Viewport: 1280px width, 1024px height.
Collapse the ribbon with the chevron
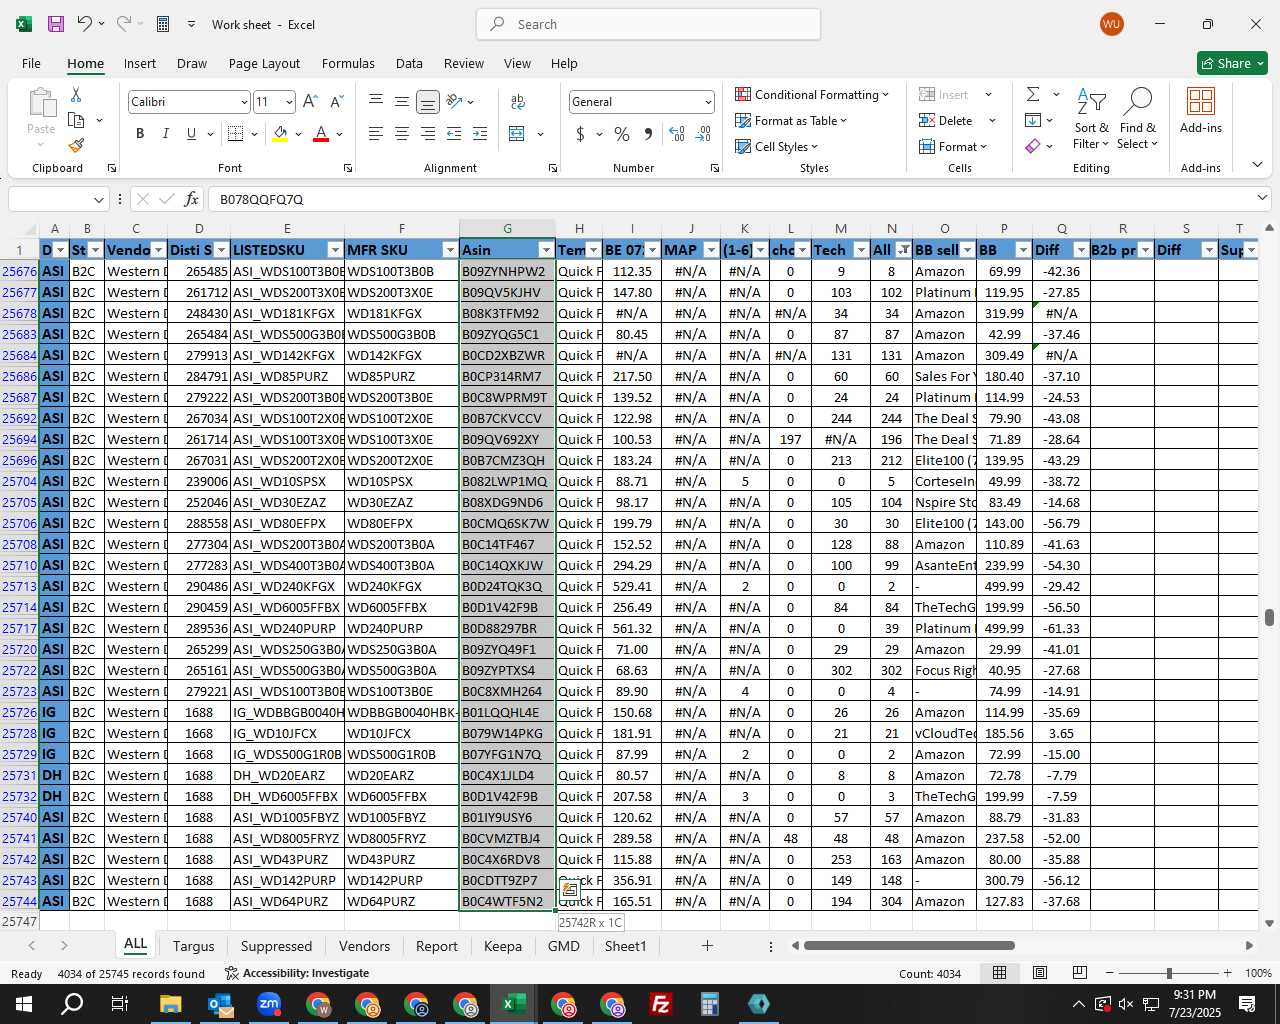coord(1257,165)
